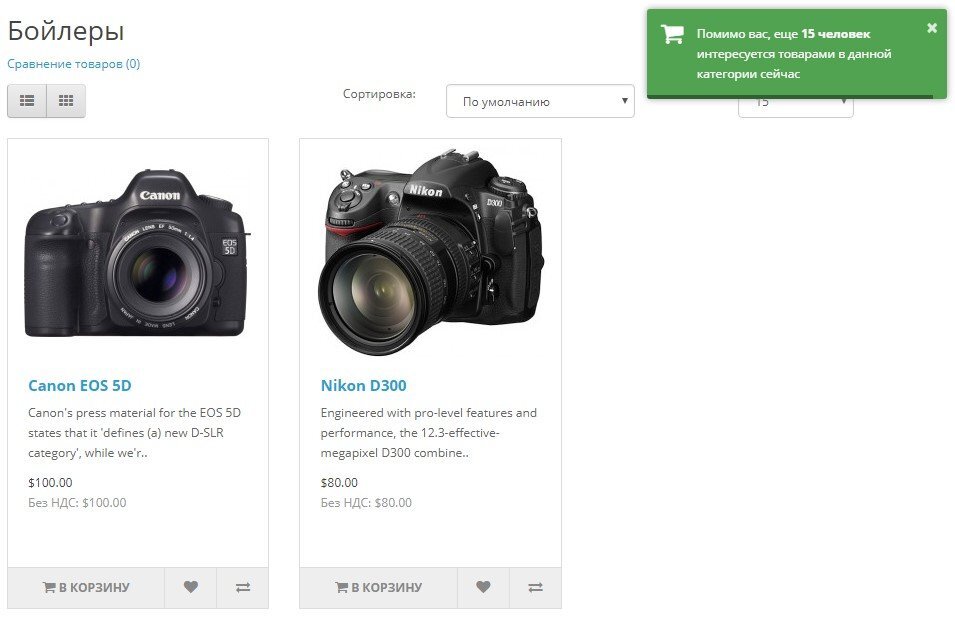Add Canon EOS 5D to wishlist
This screenshot has width=955, height=620.
(190, 588)
